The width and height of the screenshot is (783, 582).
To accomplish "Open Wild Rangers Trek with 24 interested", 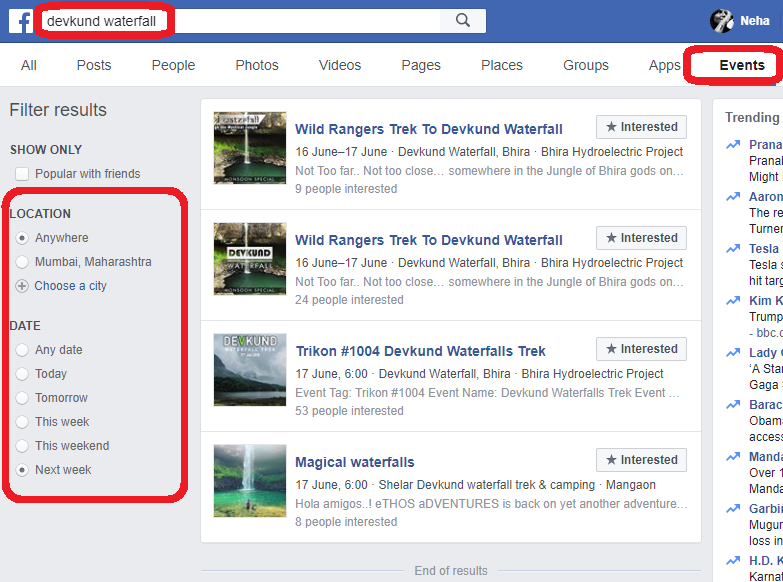I will tap(428, 240).
